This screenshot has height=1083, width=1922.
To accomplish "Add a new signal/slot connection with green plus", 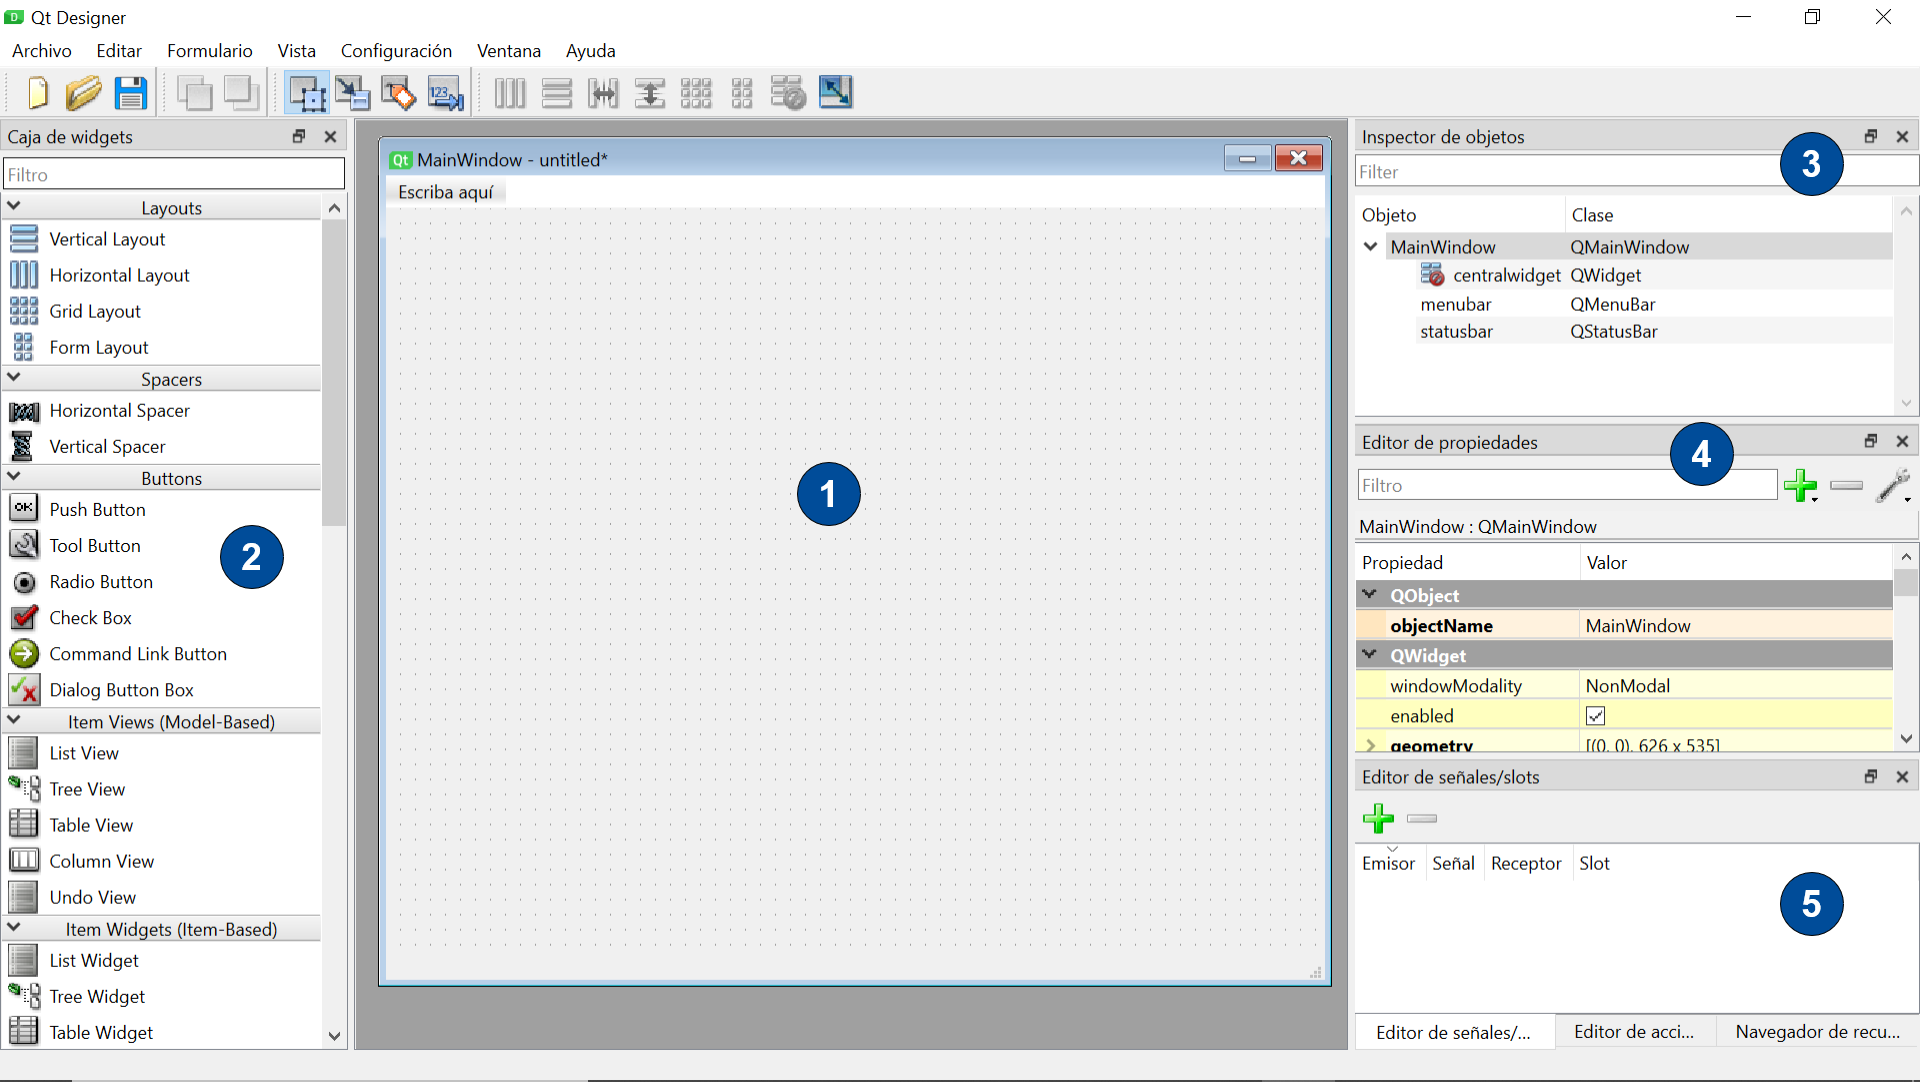I will (x=1379, y=819).
